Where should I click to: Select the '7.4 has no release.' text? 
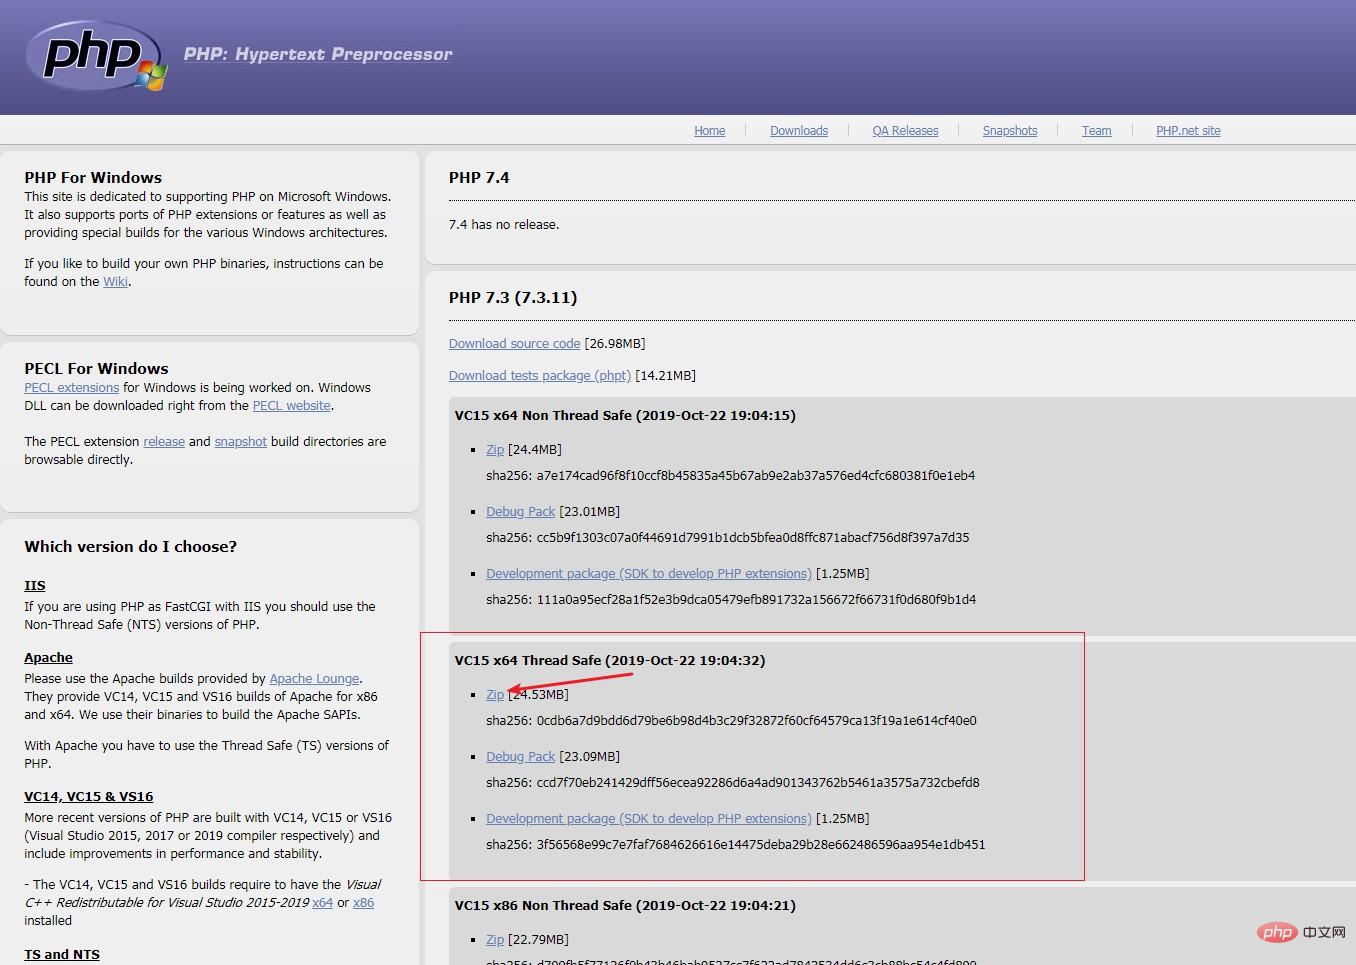504,225
